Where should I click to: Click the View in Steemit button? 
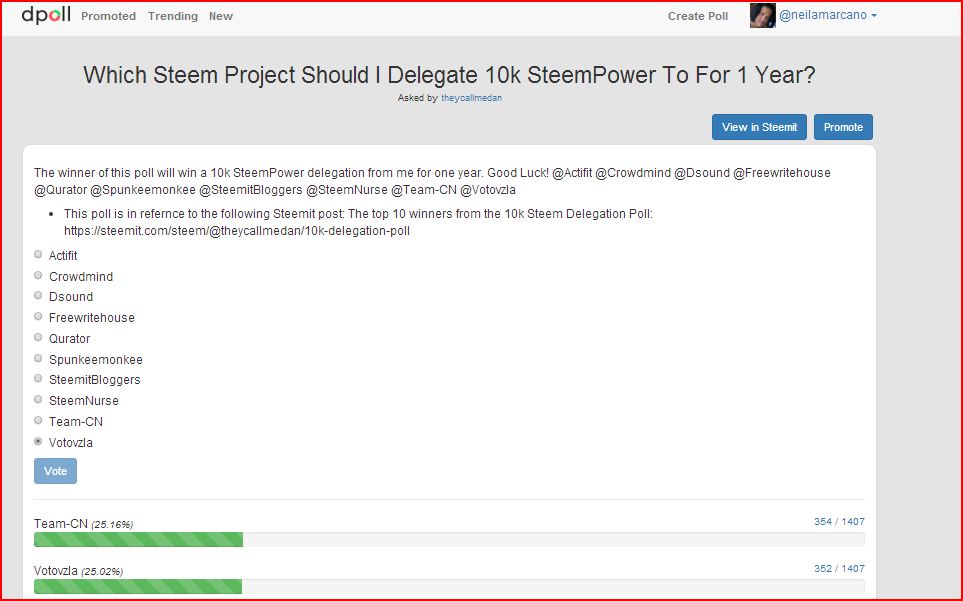tap(759, 127)
